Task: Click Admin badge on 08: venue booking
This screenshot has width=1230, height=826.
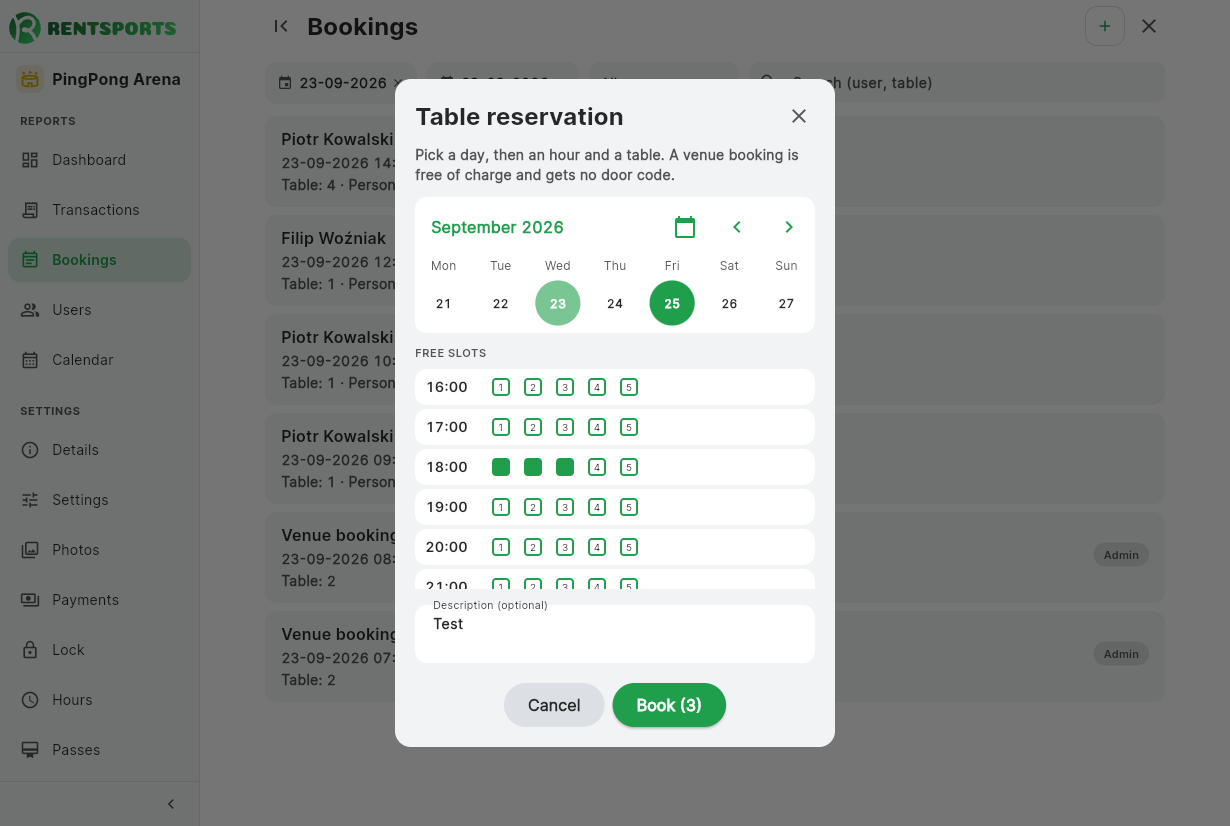Action: (1121, 555)
